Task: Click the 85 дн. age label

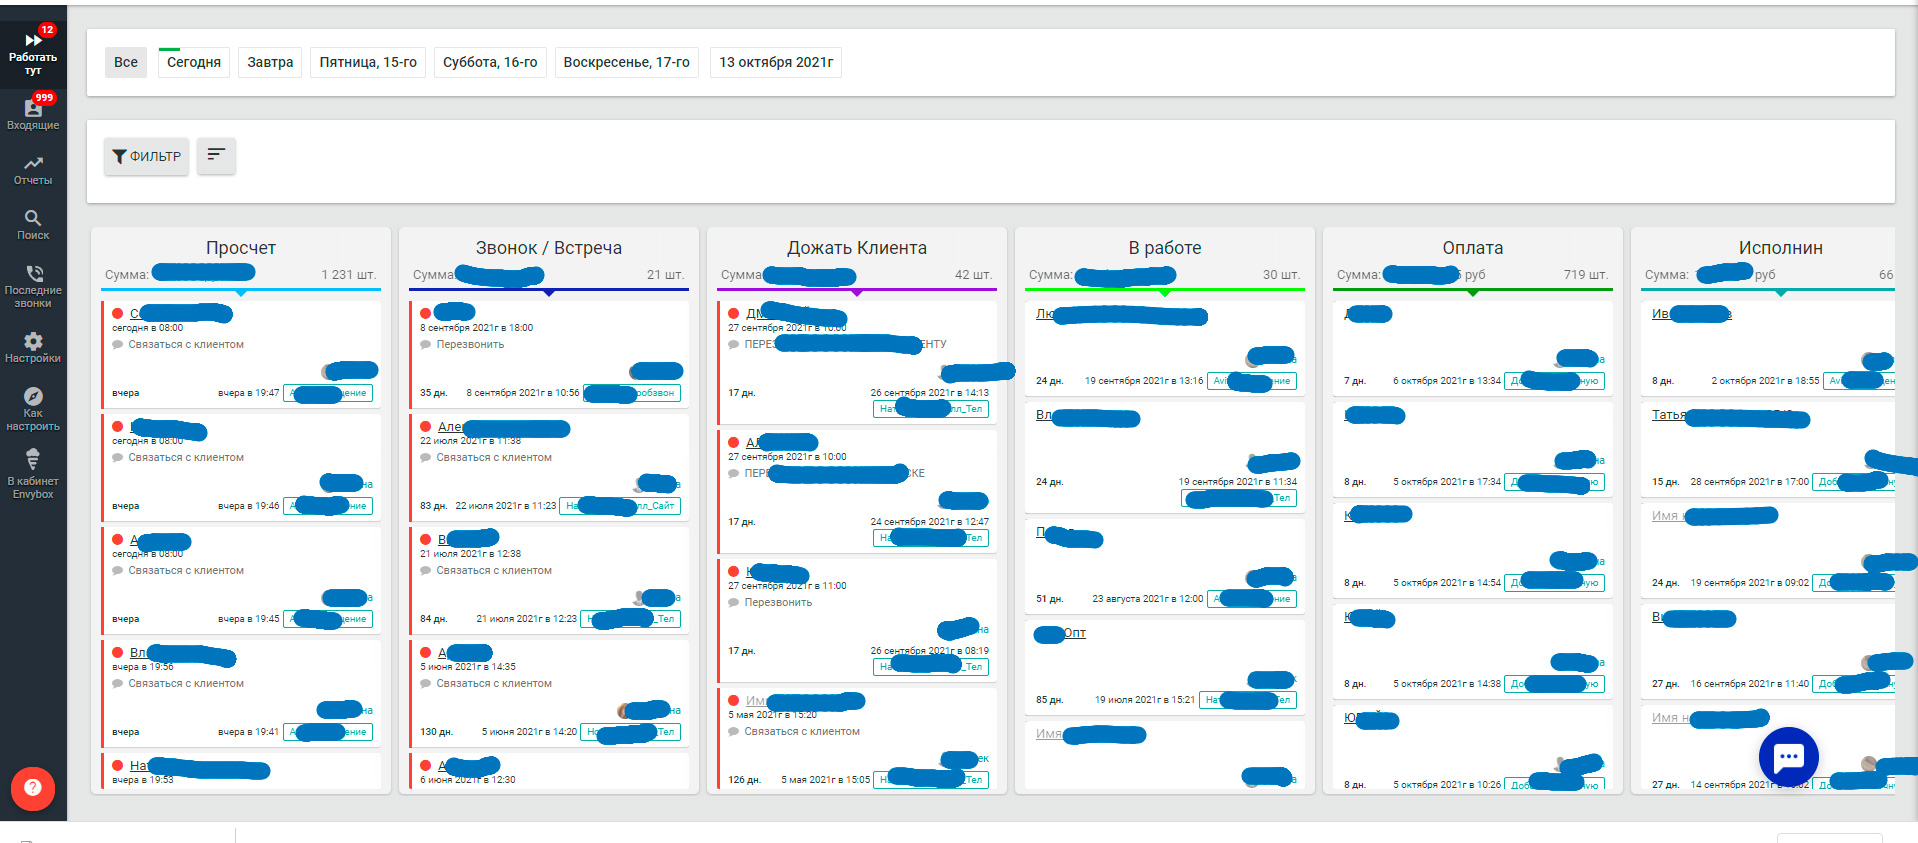Action: [x=1050, y=700]
